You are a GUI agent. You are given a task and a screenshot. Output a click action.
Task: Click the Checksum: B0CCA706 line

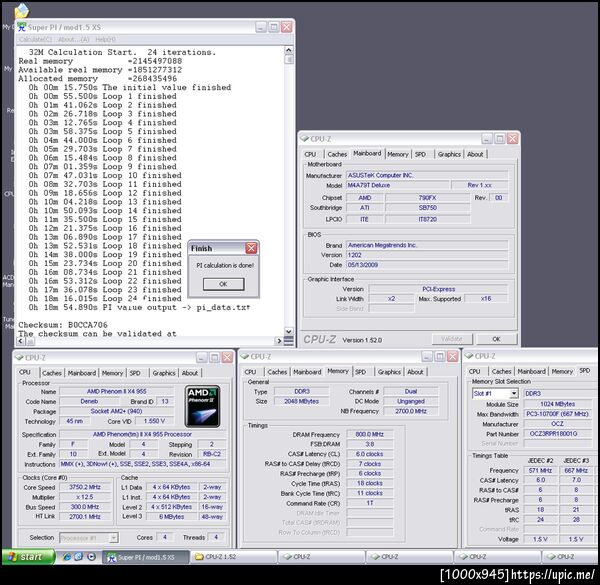63,325
